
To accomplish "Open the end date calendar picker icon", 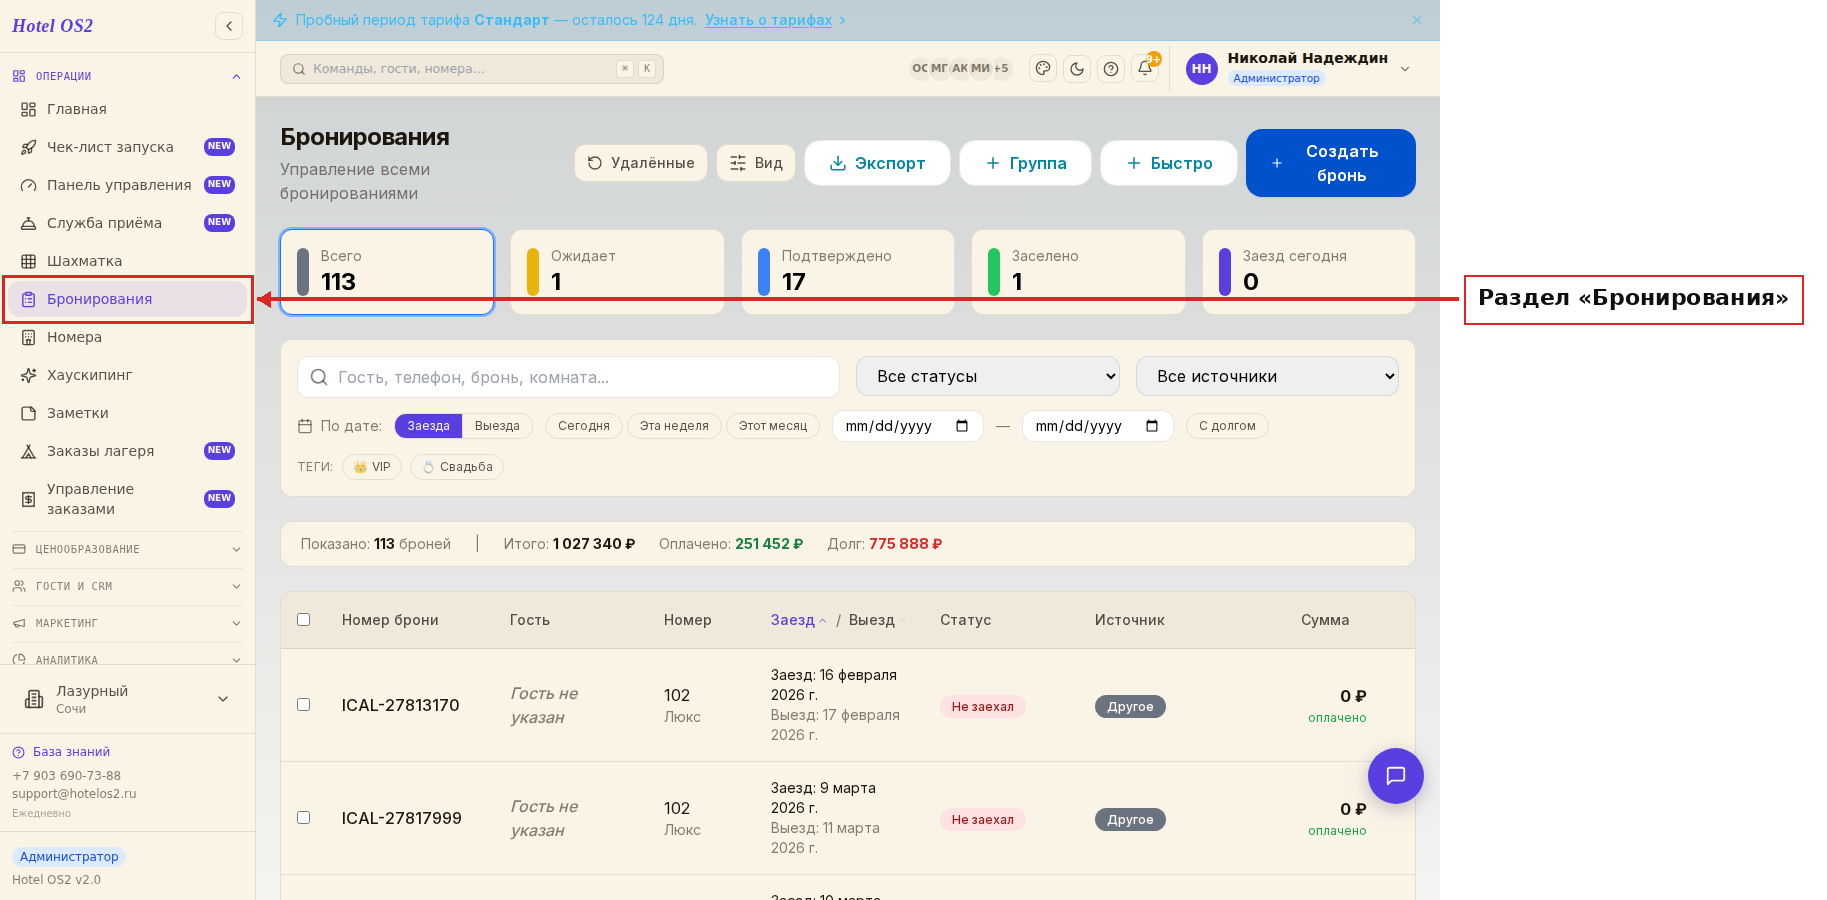I will pyautogui.click(x=1152, y=426).
